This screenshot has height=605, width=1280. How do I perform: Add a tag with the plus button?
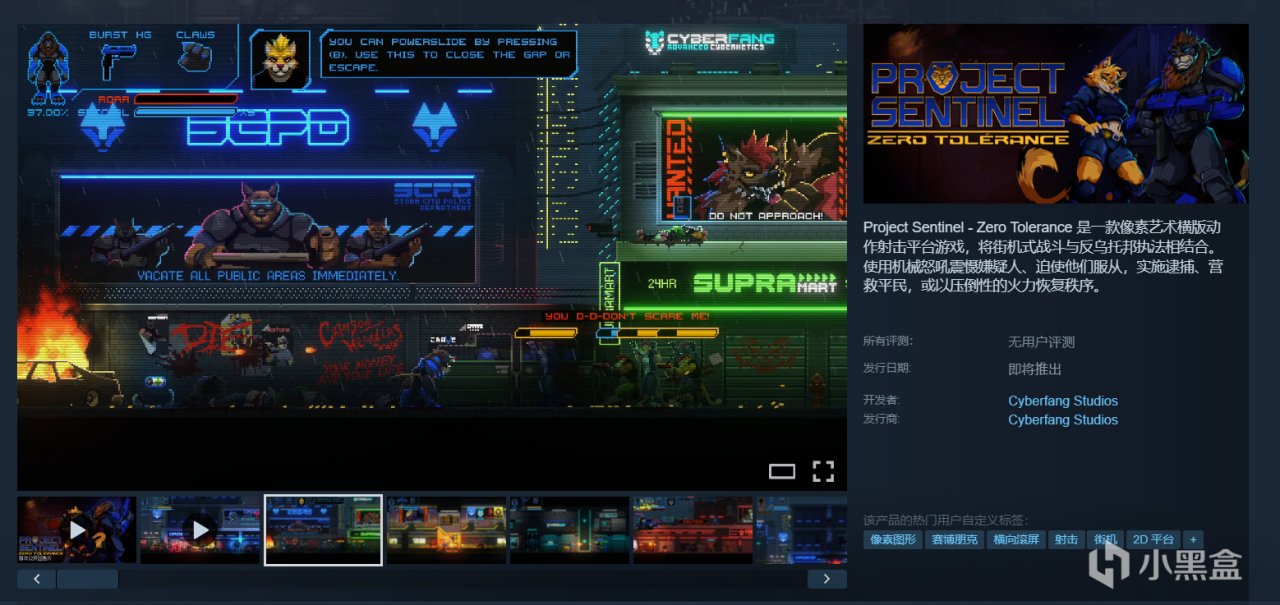(1193, 540)
